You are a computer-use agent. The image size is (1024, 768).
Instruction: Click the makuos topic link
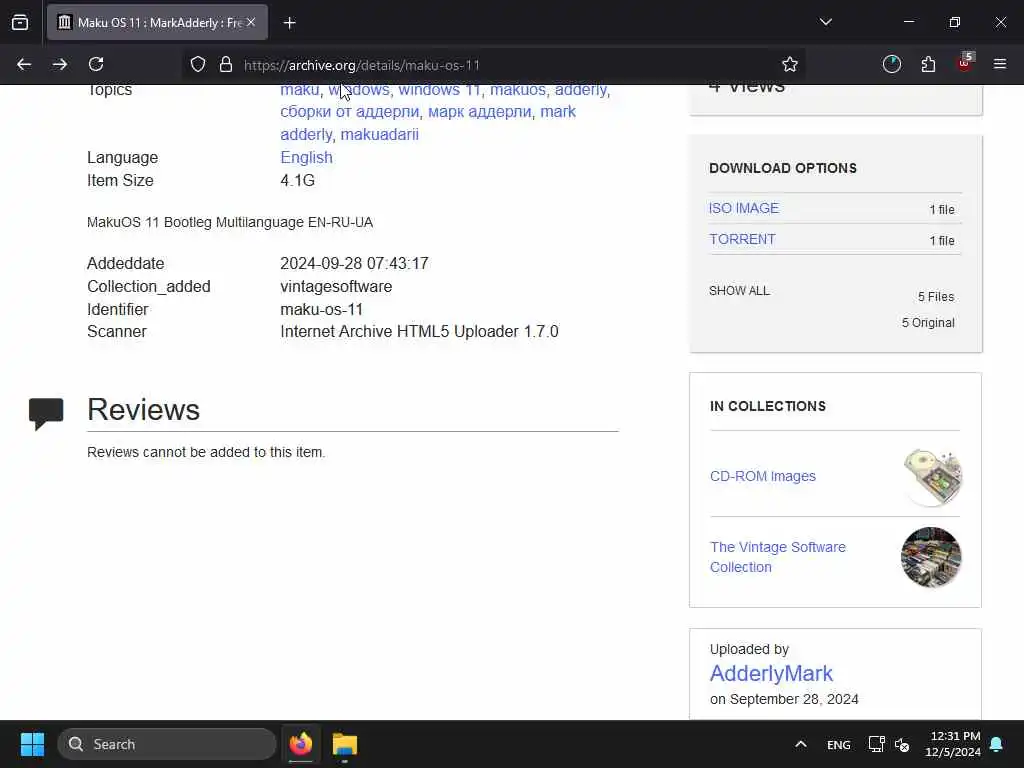518,91
